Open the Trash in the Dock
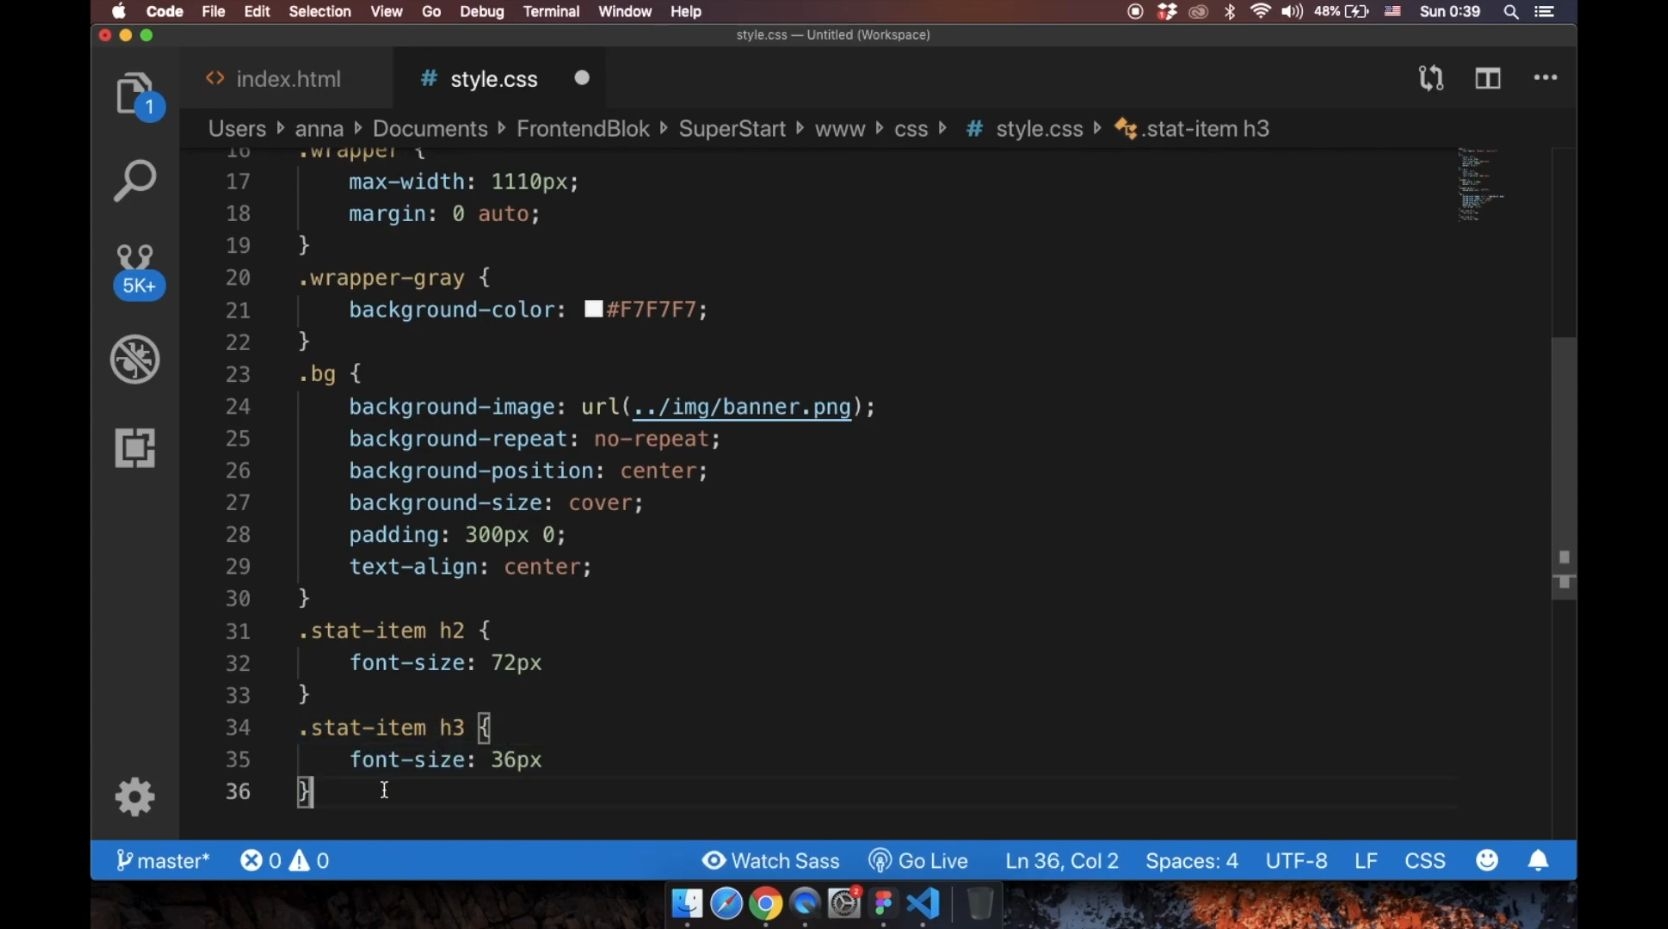1668x929 pixels. [x=980, y=904]
